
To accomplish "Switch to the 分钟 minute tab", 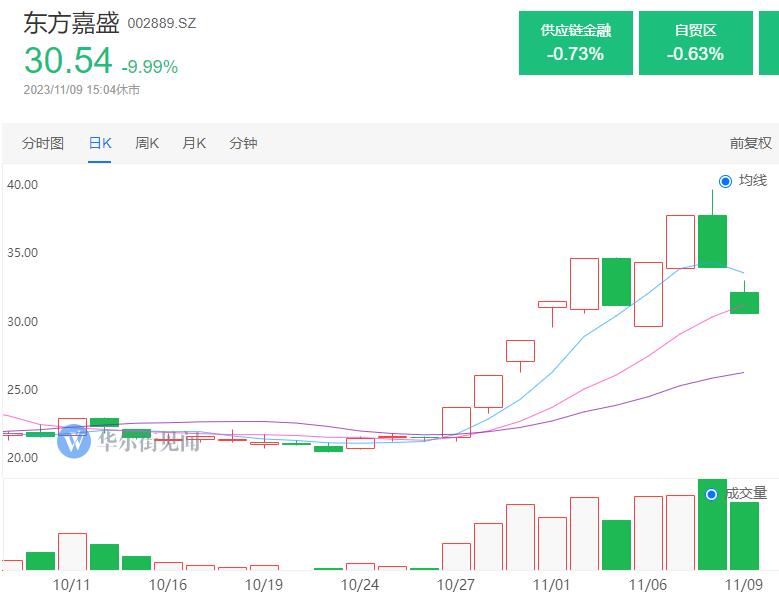I will click(243, 144).
